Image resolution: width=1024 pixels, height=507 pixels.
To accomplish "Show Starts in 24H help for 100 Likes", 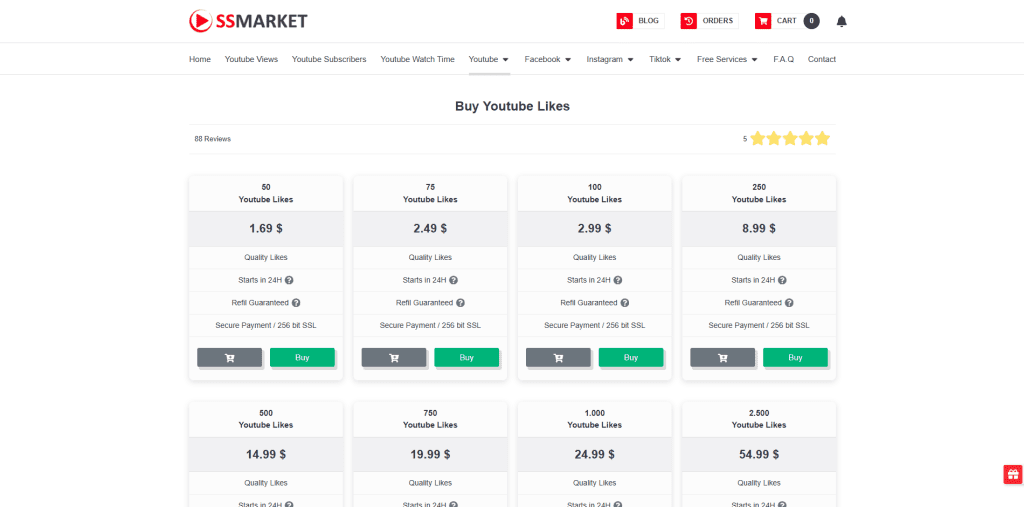I will [x=618, y=280].
